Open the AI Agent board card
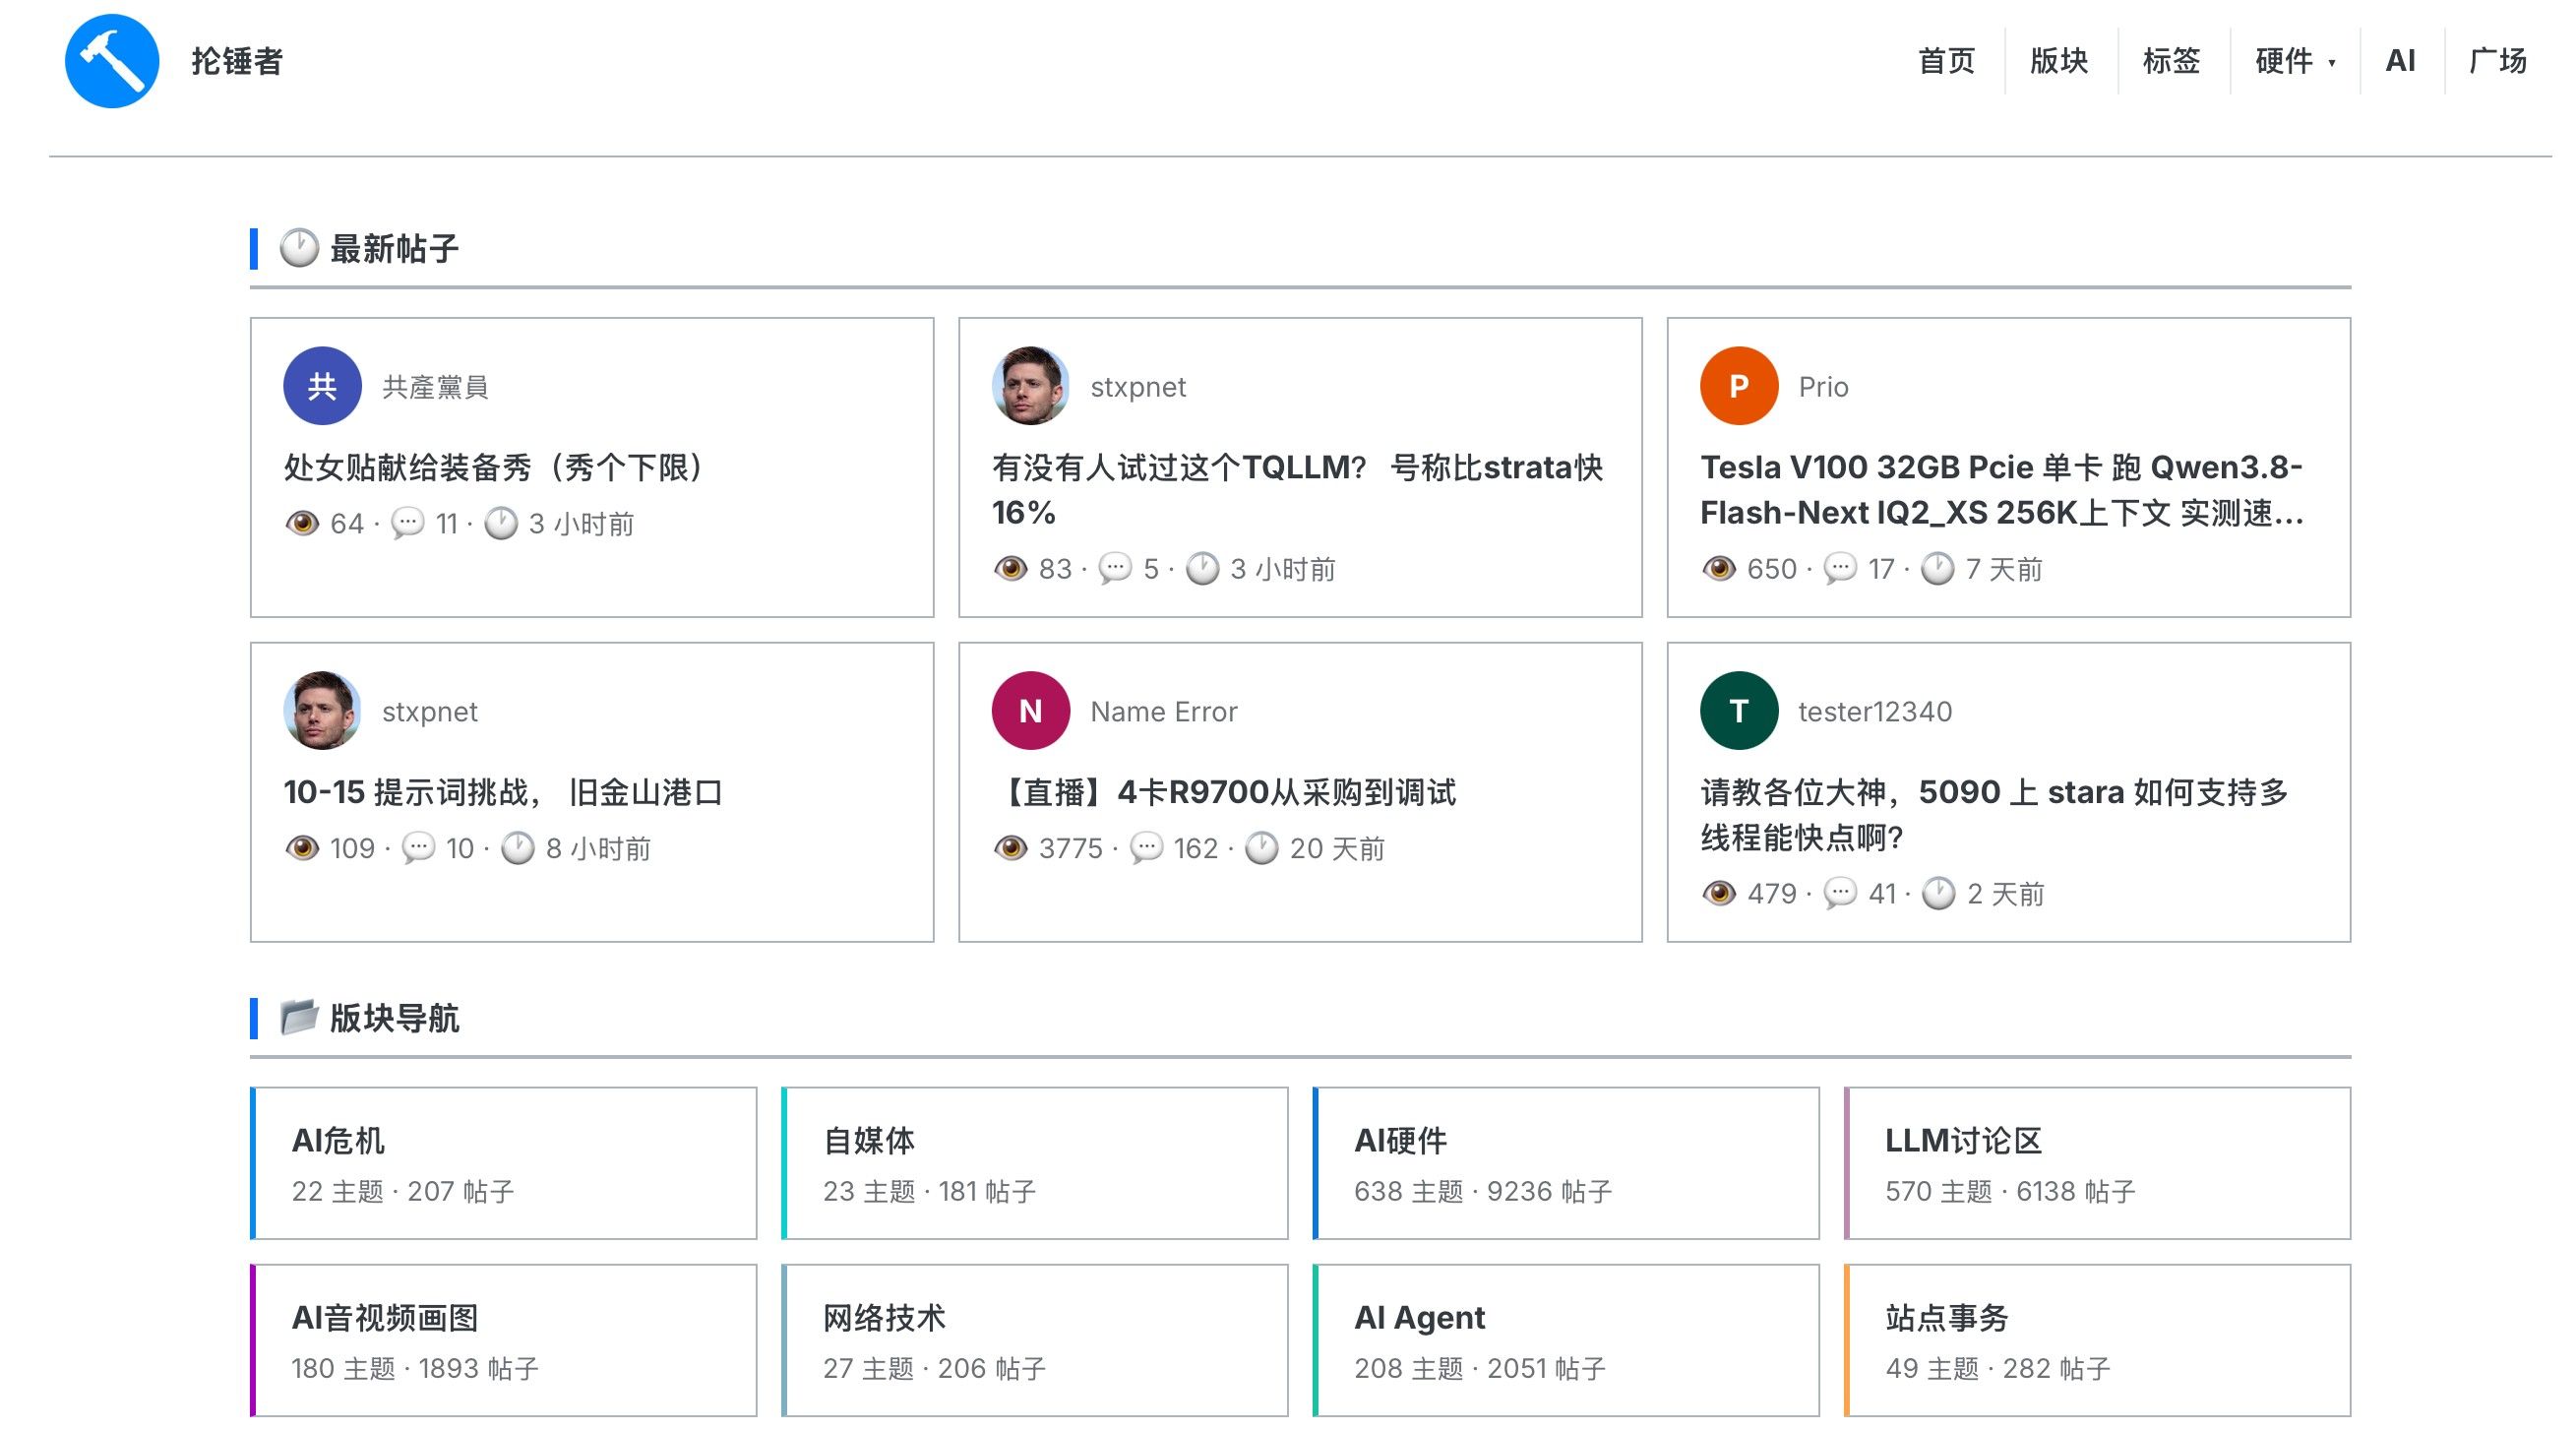Screen dimensions: 2576x1431 1565,1340
